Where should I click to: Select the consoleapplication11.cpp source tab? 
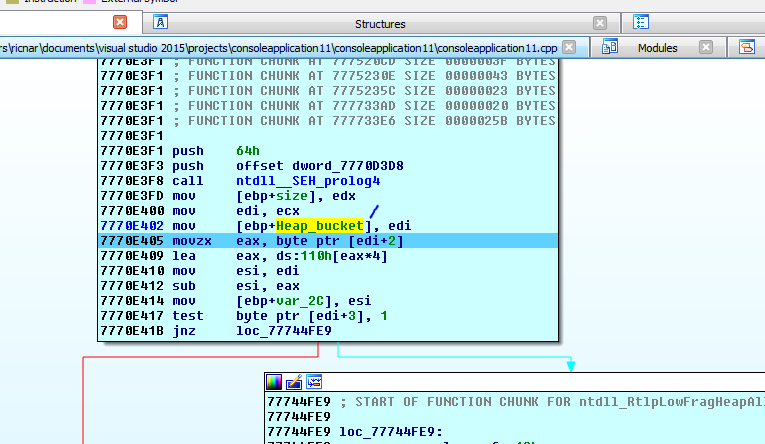click(x=280, y=47)
